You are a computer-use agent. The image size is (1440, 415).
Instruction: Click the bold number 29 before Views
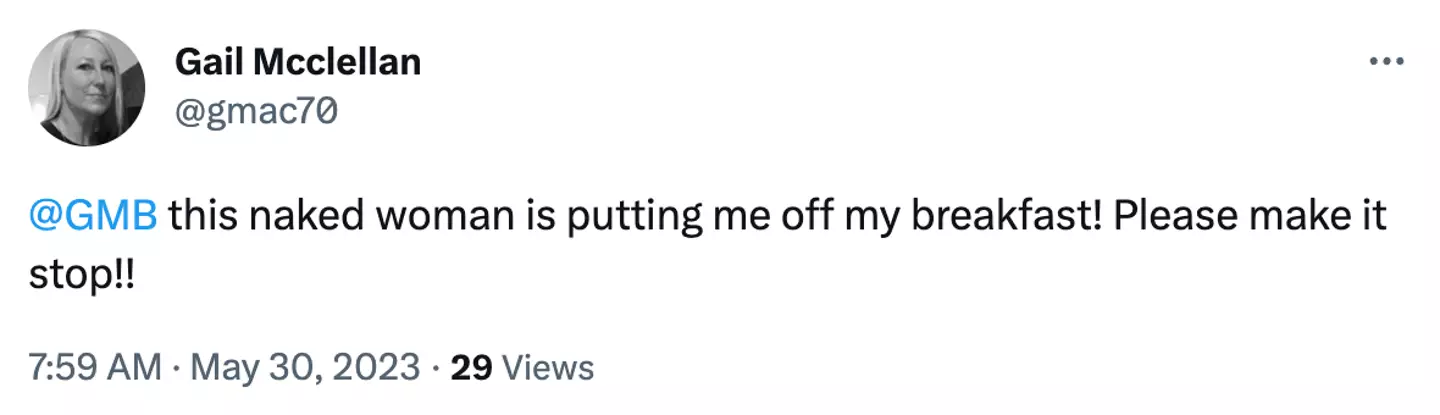pyautogui.click(x=471, y=367)
